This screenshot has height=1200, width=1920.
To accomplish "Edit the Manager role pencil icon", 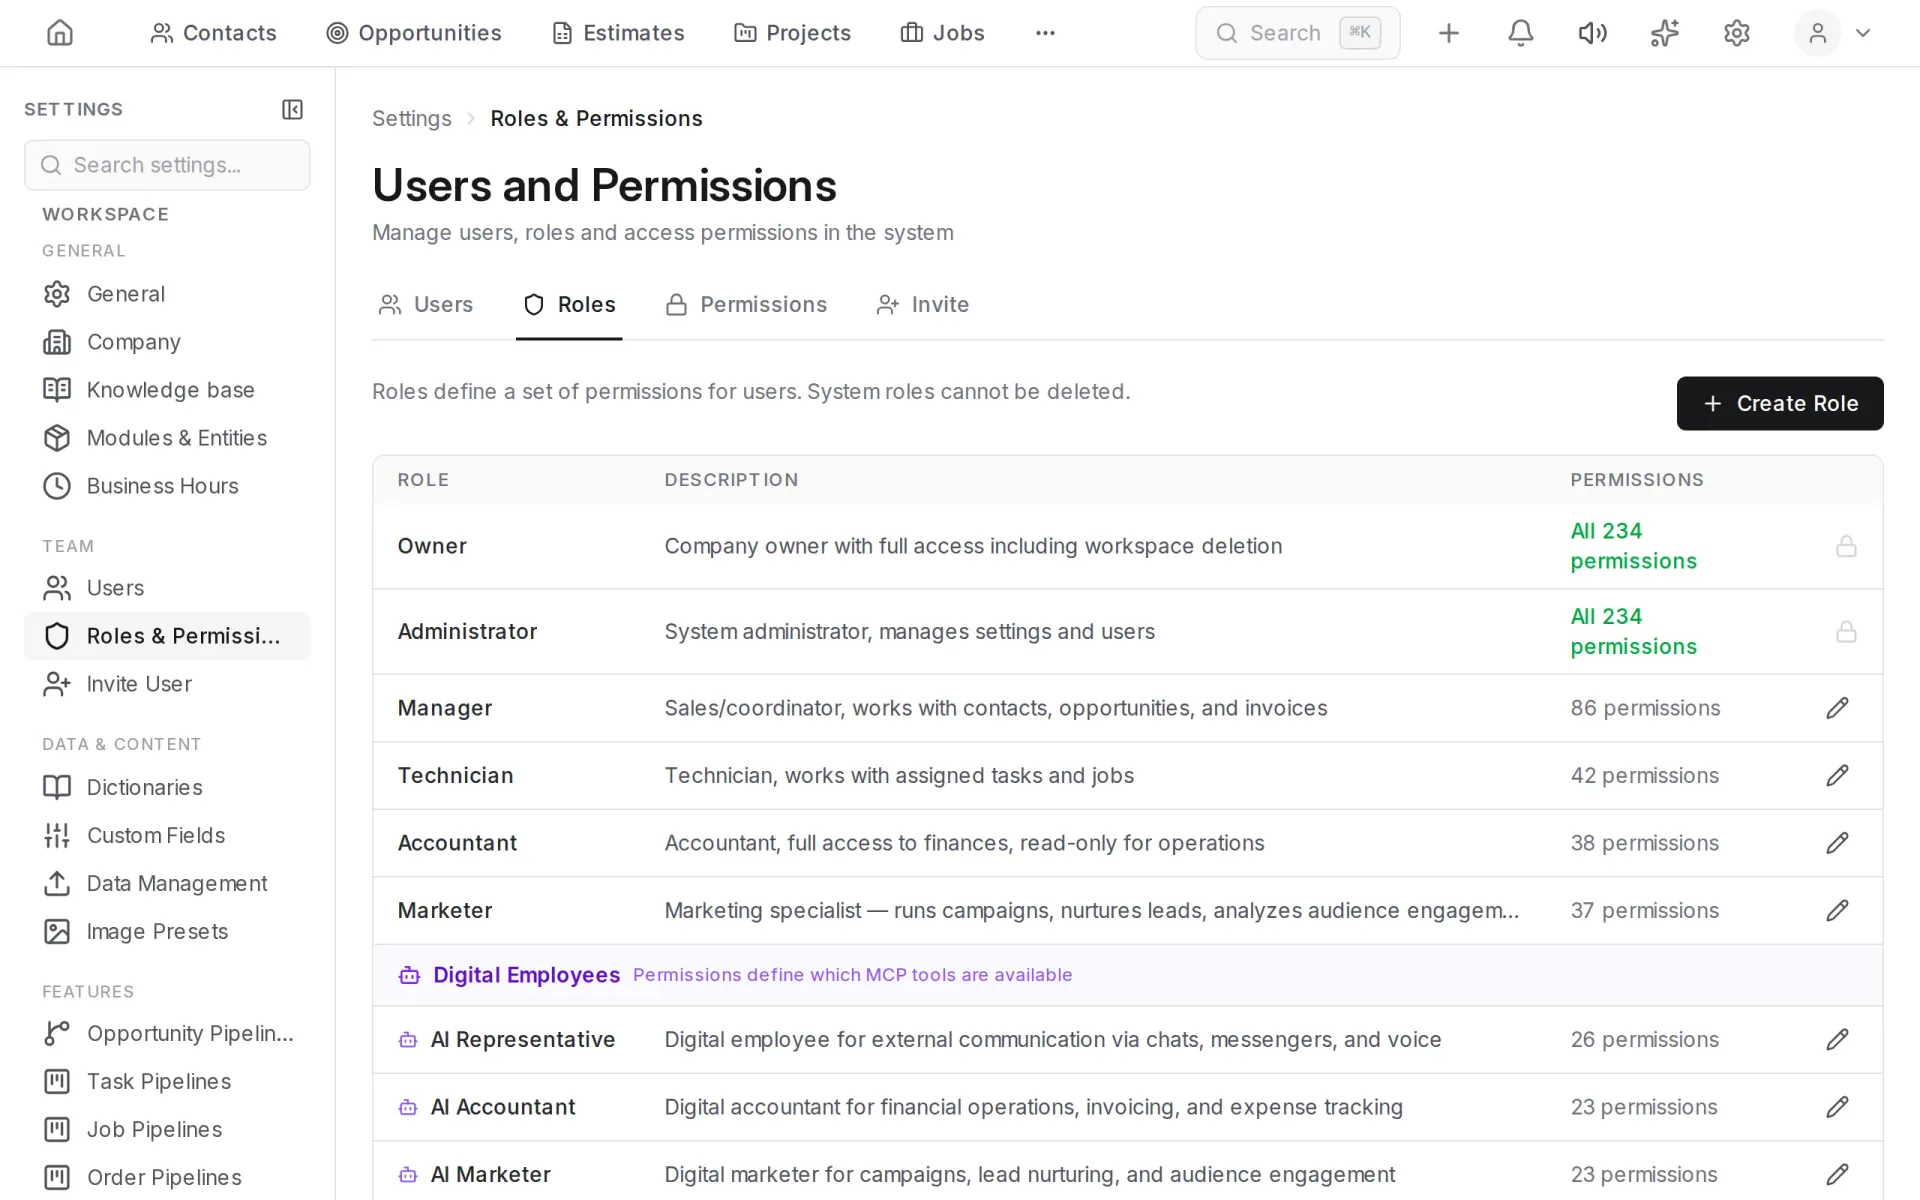I will pyautogui.click(x=1837, y=708).
